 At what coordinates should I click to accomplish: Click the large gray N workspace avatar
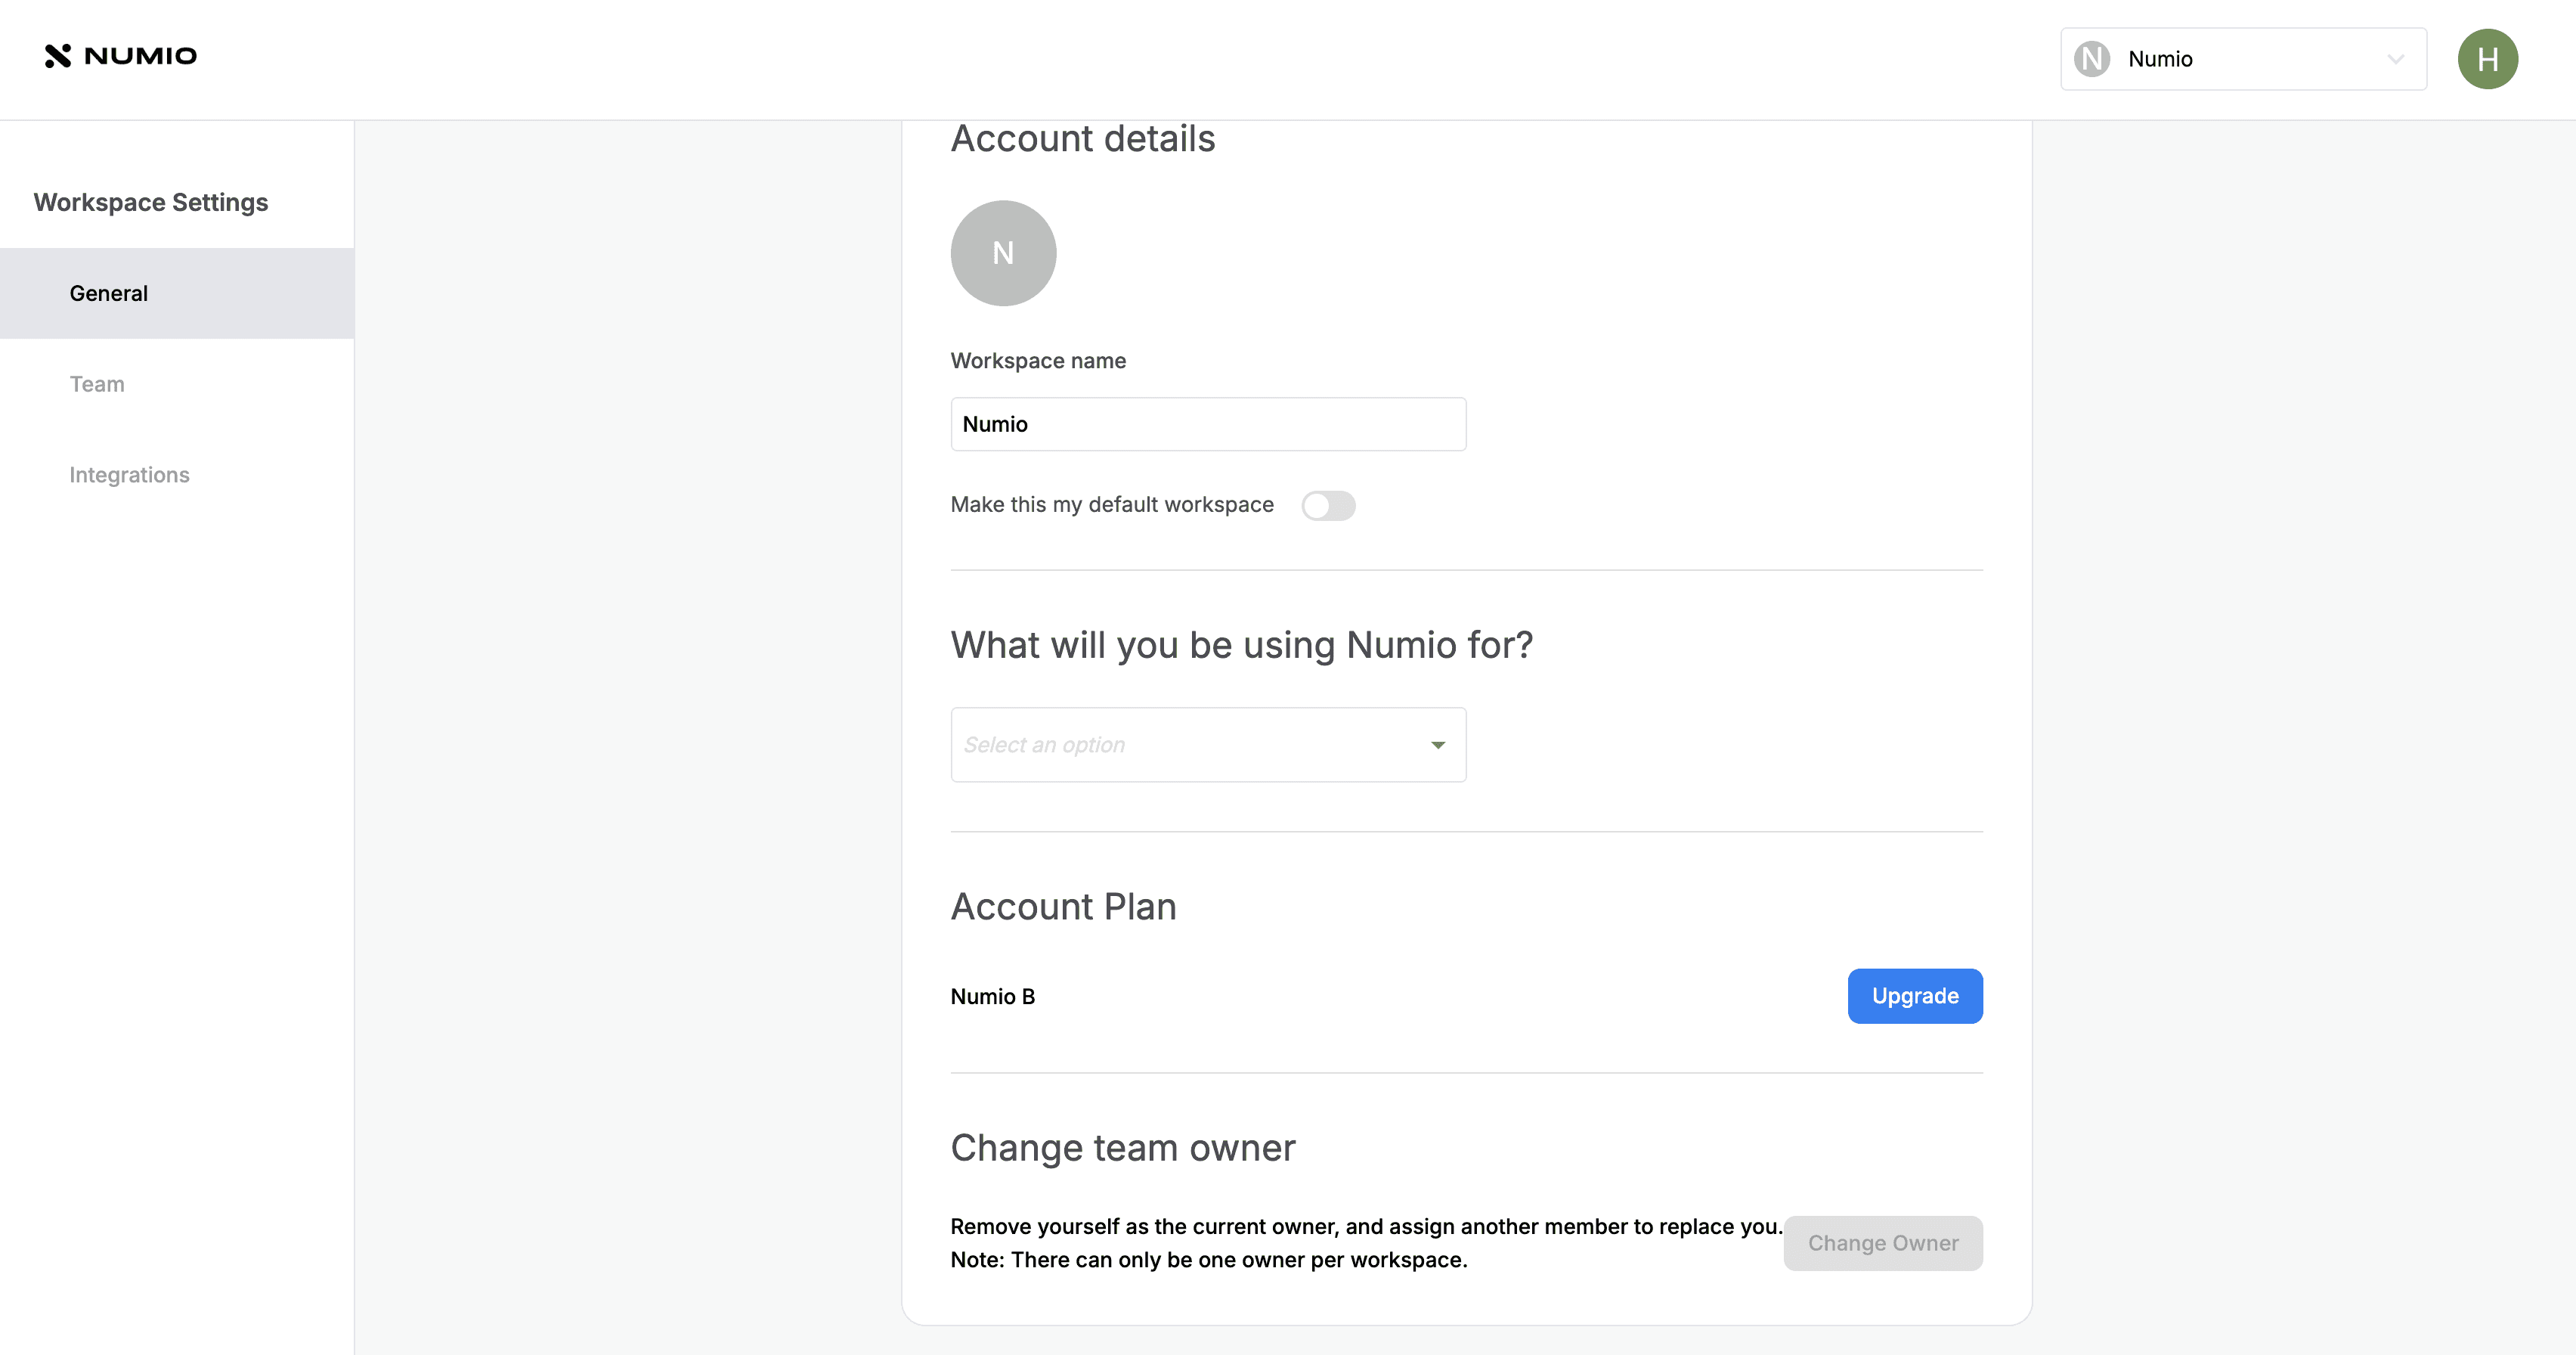click(x=1003, y=253)
